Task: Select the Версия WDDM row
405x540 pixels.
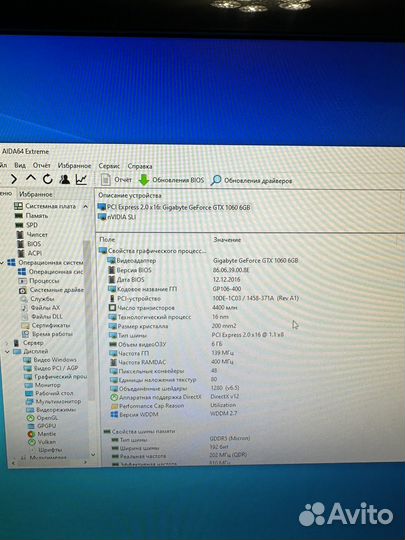Action: click(x=174, y=414)
